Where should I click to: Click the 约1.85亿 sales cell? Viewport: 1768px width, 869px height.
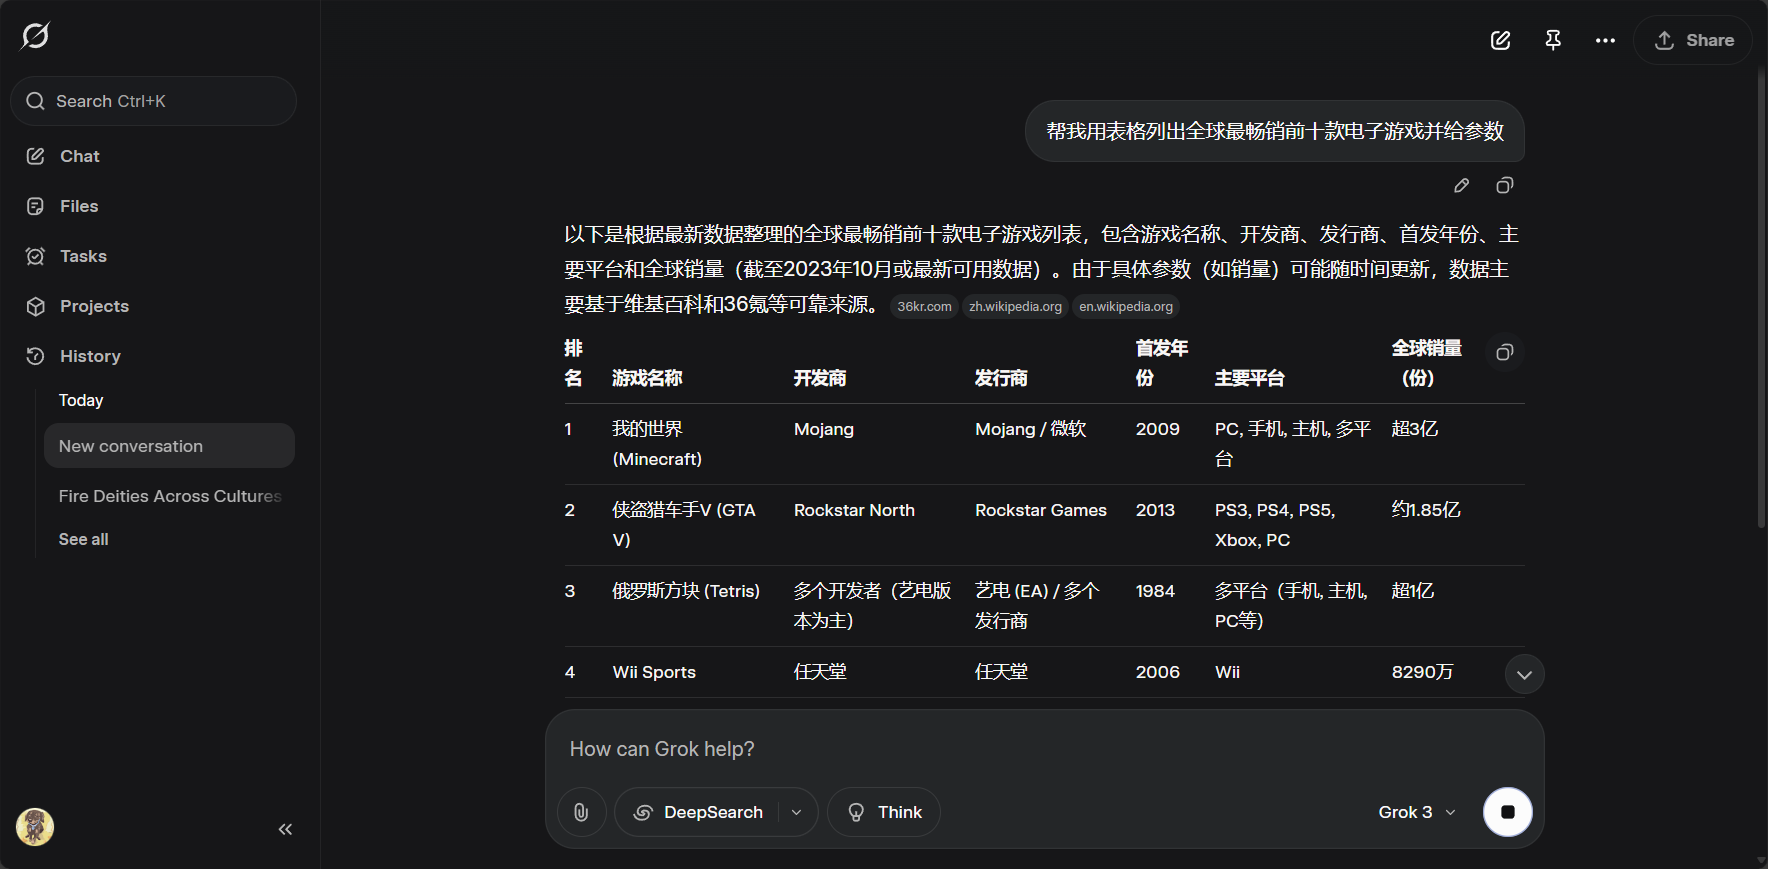tap(1426, 510)
